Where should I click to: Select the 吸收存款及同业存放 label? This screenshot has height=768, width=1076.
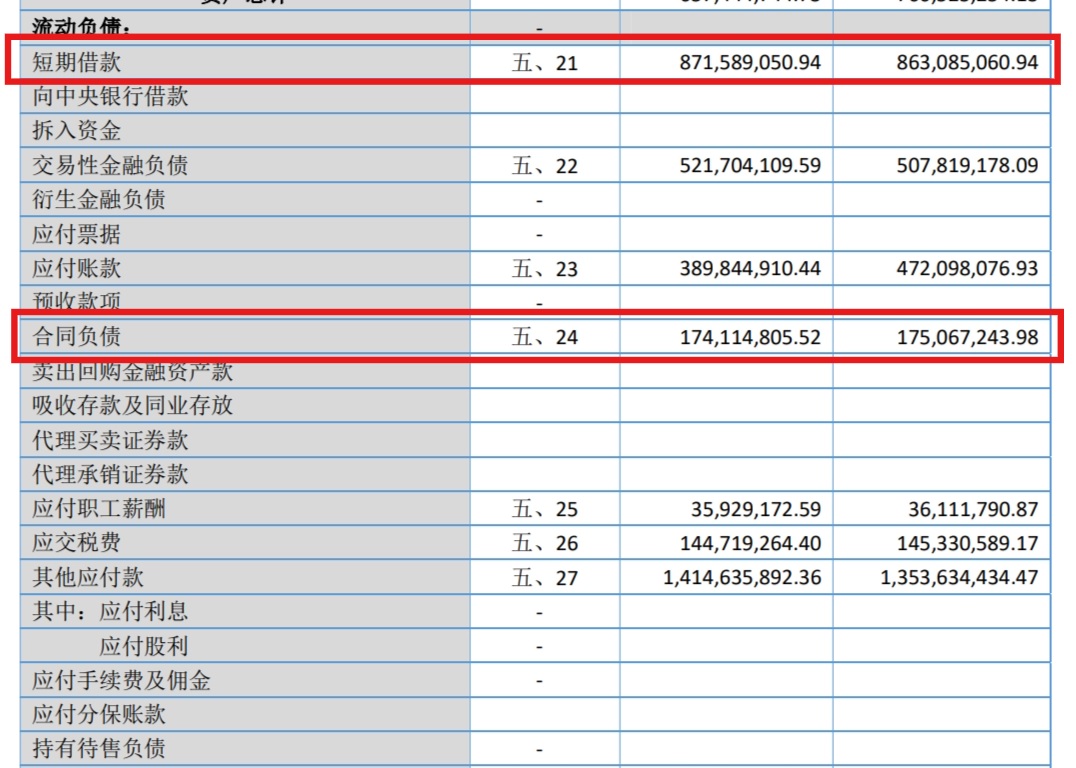tap(132, 406)
